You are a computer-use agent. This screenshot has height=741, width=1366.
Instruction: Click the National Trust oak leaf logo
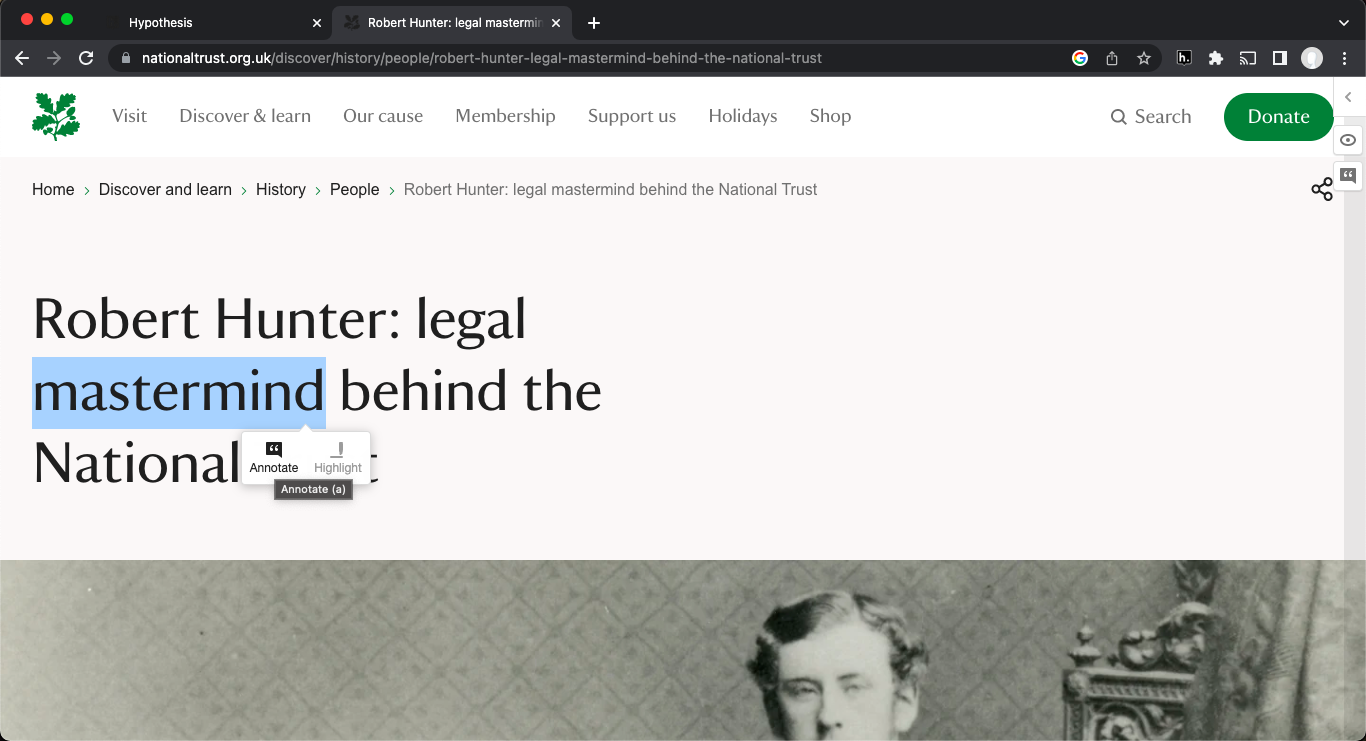click(55, 115)
